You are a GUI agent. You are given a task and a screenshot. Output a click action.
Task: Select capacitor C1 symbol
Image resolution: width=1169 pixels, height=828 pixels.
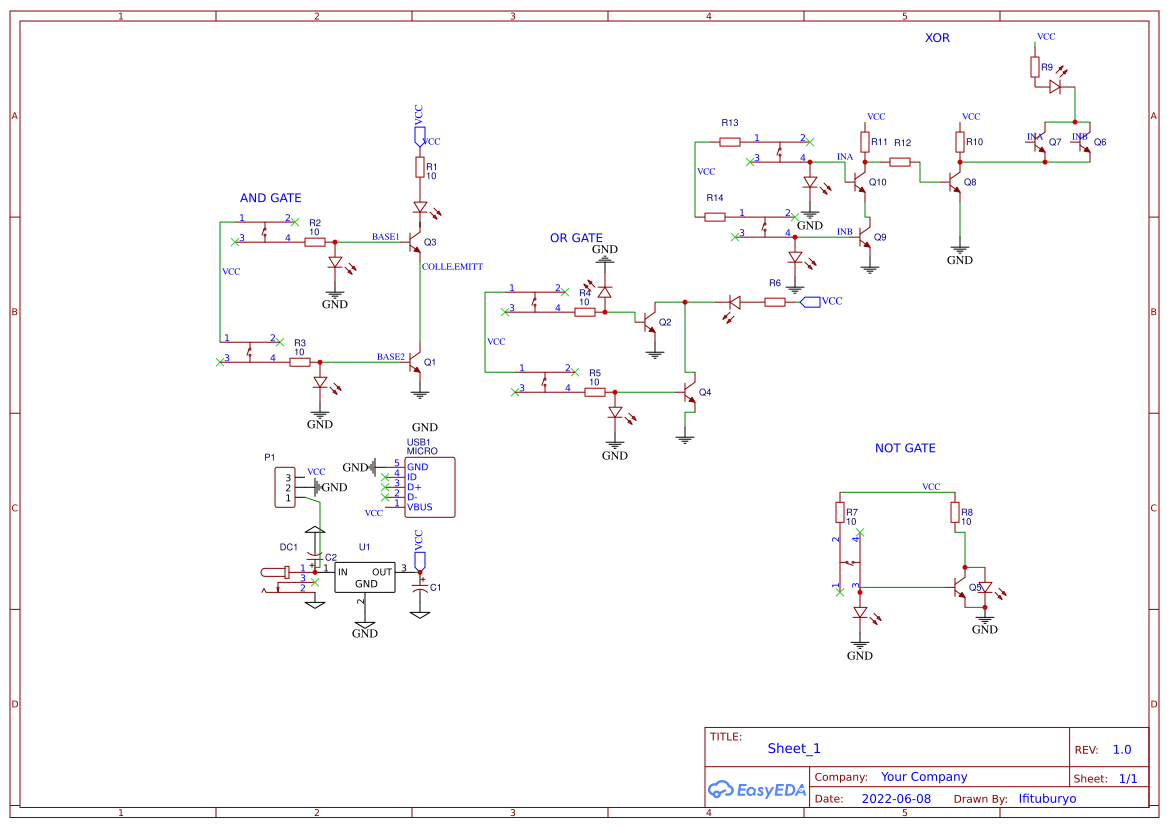click(x=420, y=587)
